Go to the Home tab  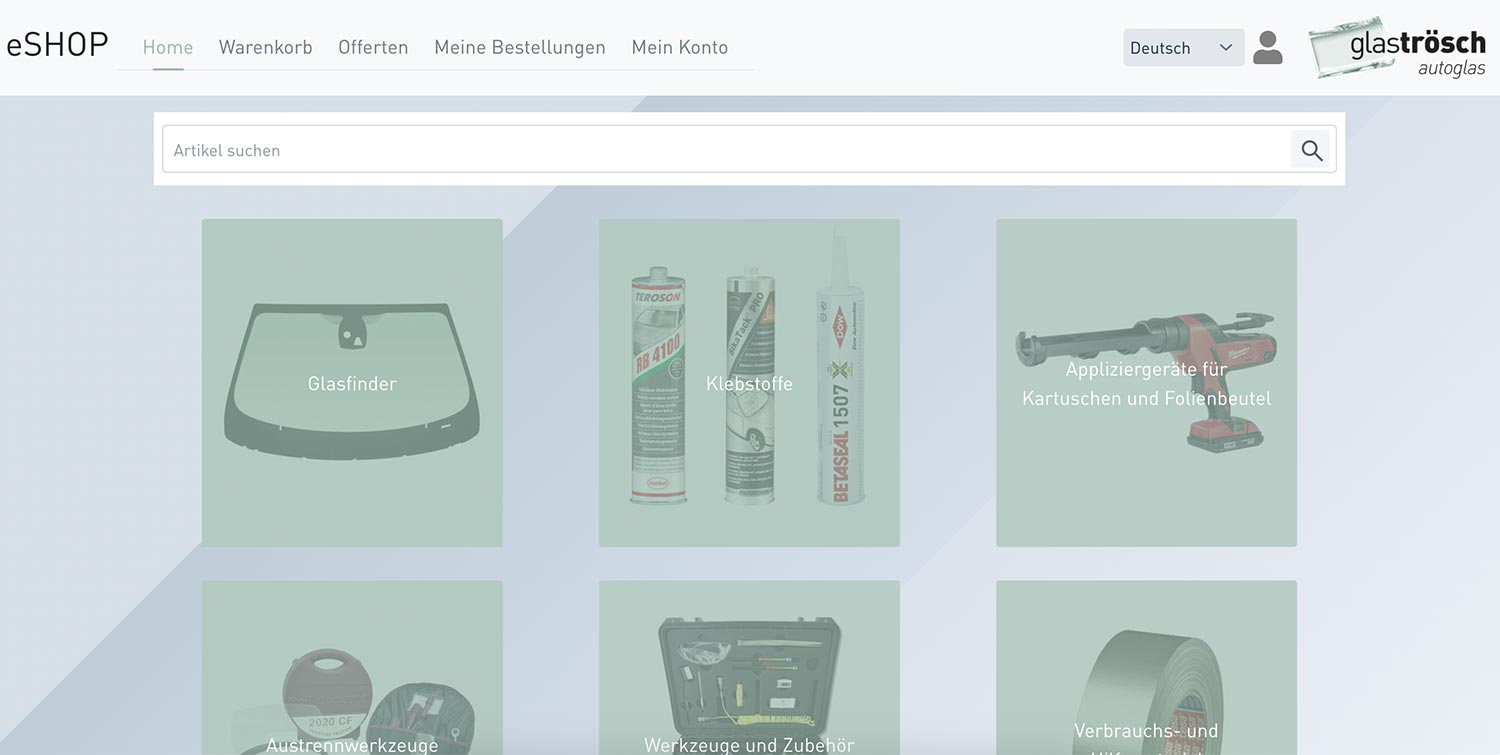point(168,47)
